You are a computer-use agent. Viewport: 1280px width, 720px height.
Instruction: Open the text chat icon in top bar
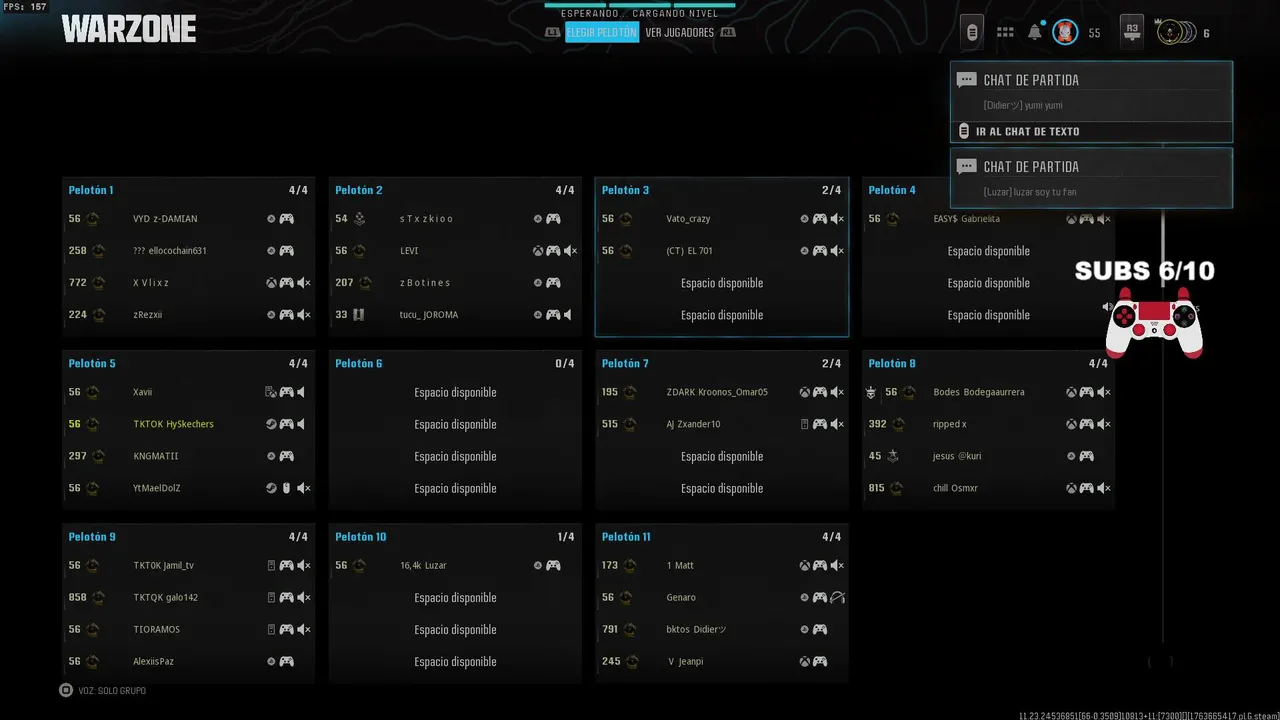[972, 32]
